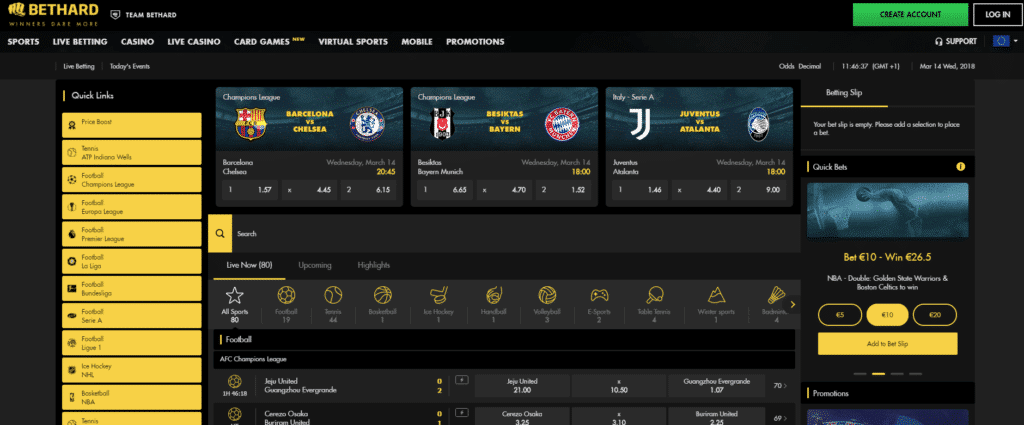Viewport: 1024px width, 425px height.
Task: Click the search magnifier icon
Action: tap(220, 234)
